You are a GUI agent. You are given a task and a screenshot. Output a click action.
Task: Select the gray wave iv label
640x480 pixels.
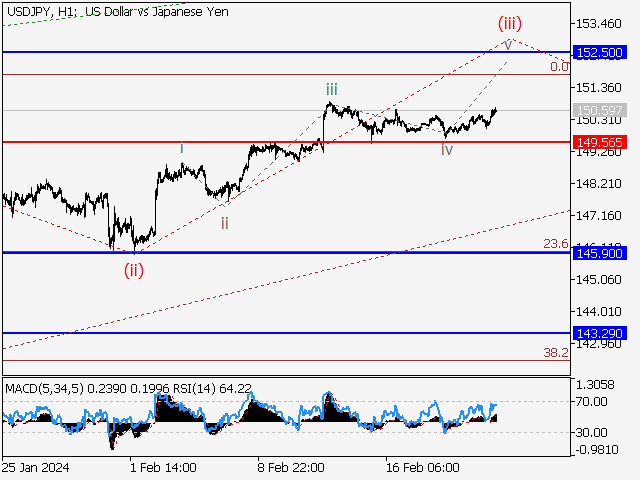click(x=447, y=150)
